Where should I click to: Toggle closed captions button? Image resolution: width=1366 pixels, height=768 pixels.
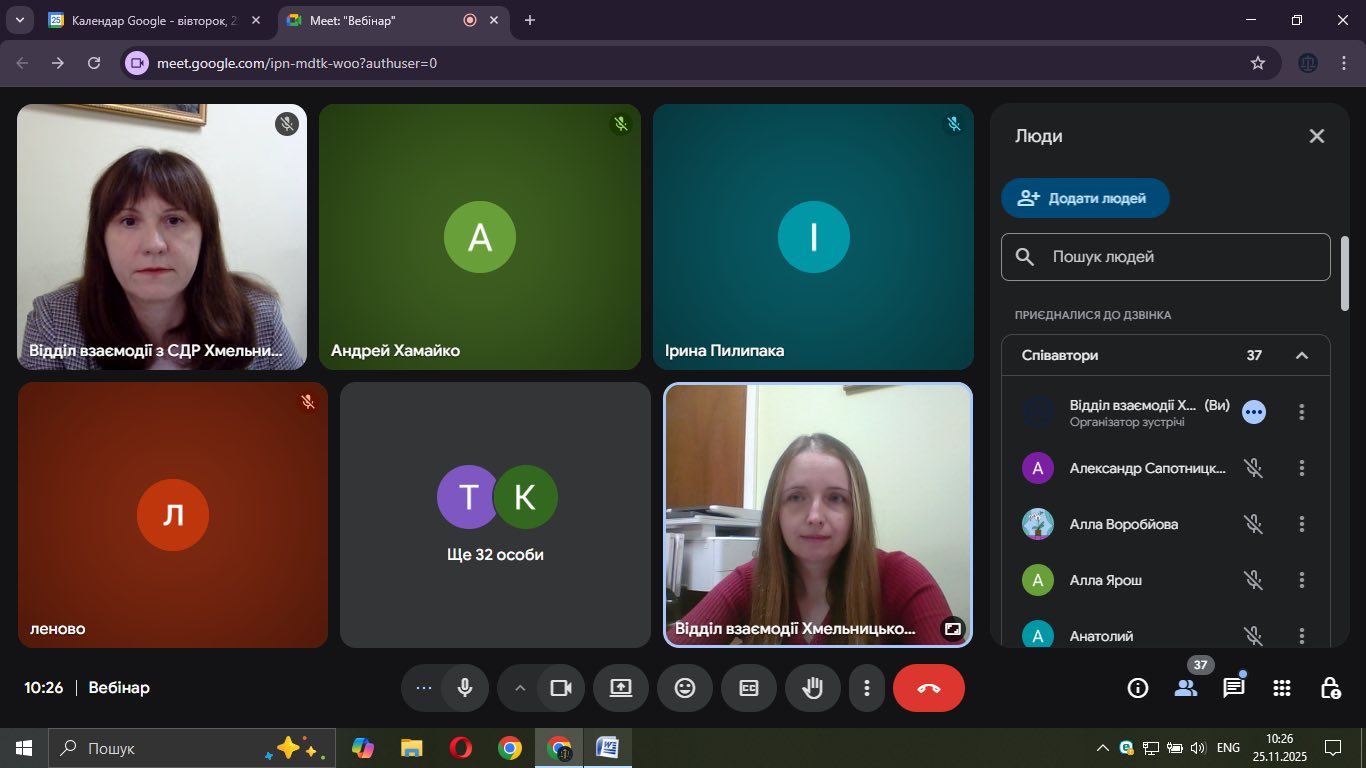(748, 688)
